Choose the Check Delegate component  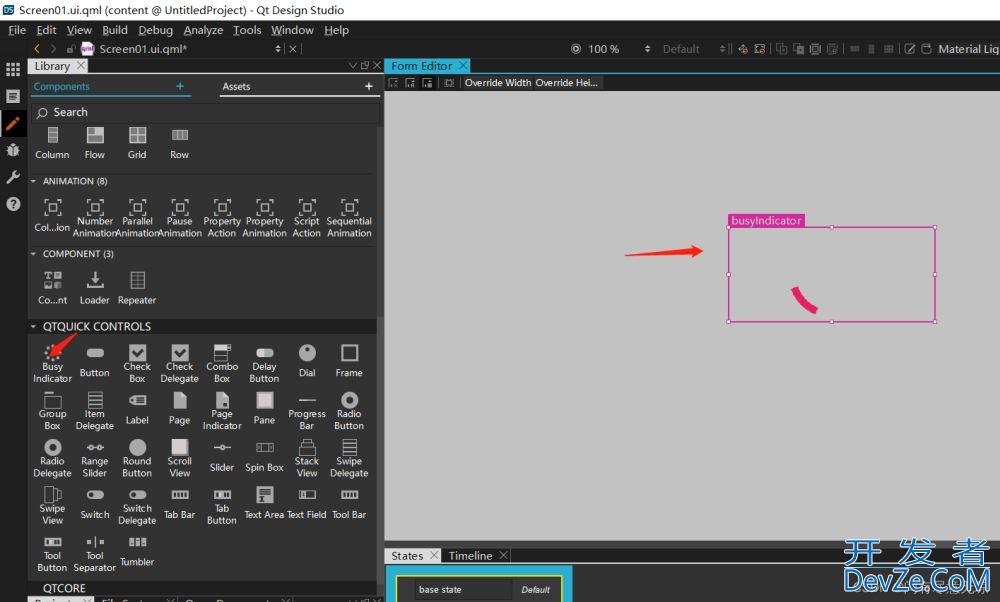coord(180,364)
